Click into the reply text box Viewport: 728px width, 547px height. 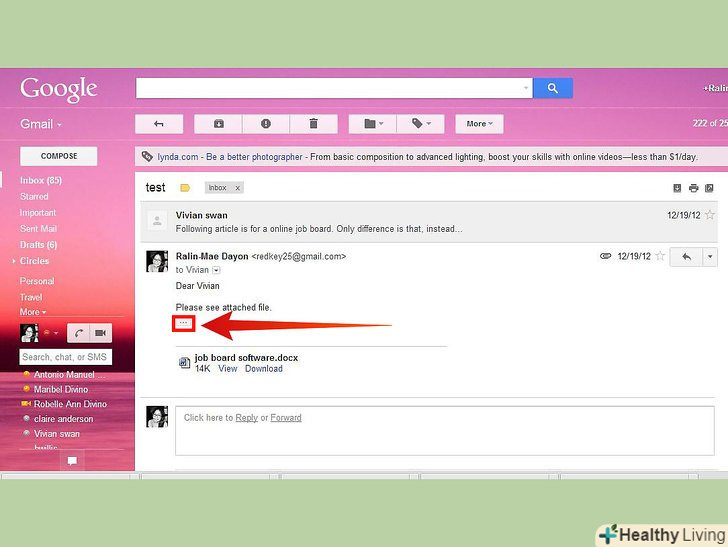tap(445, 431)
